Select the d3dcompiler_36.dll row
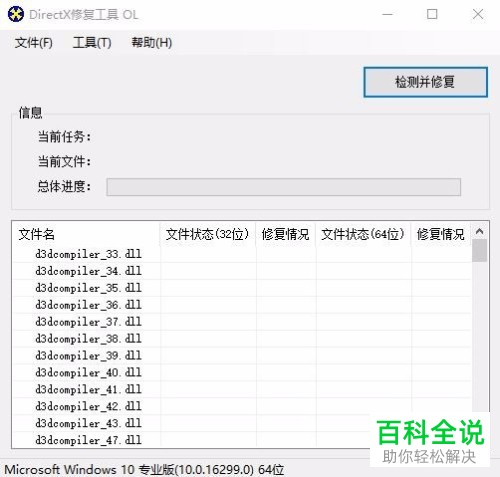This screenshot has width=500, height=477. pos(242,305)
